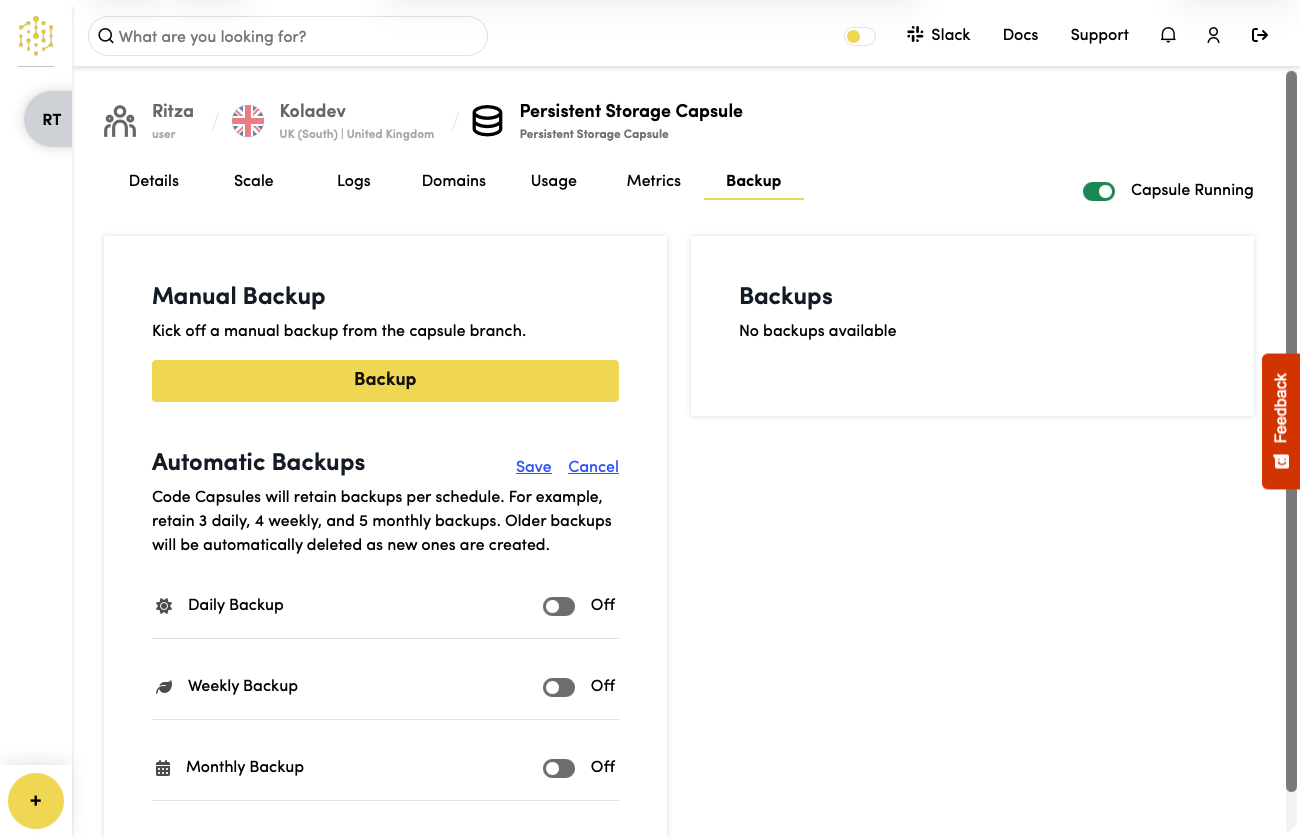Switch to the Details tab
The image size is (1300, 837).
[x=153, y=181]
